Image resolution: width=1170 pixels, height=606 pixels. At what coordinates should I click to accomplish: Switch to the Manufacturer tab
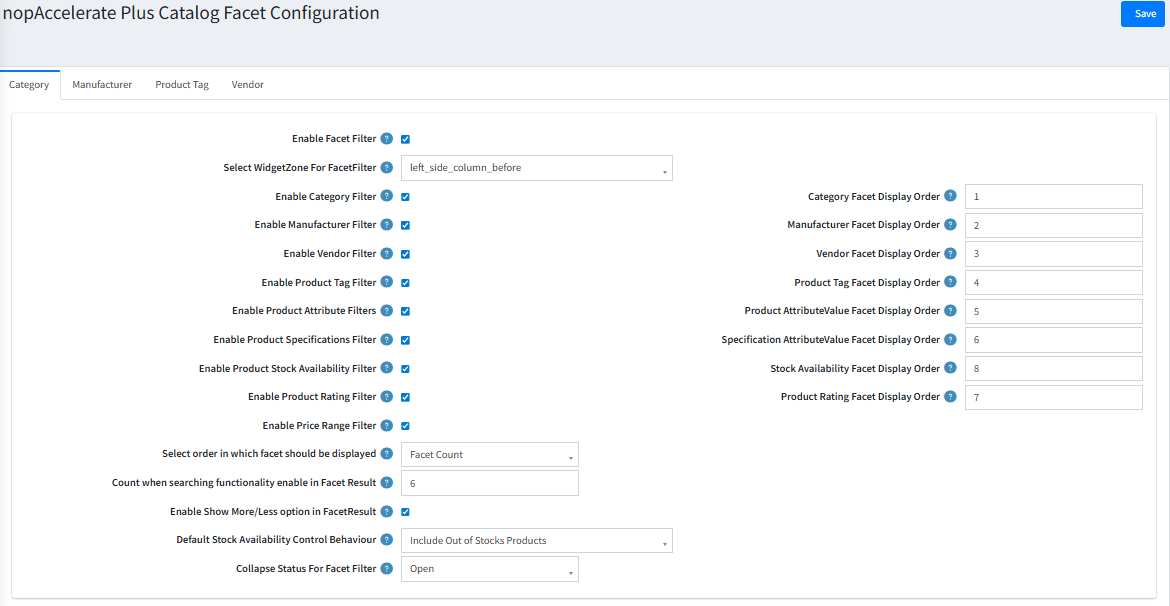[101, 84]
